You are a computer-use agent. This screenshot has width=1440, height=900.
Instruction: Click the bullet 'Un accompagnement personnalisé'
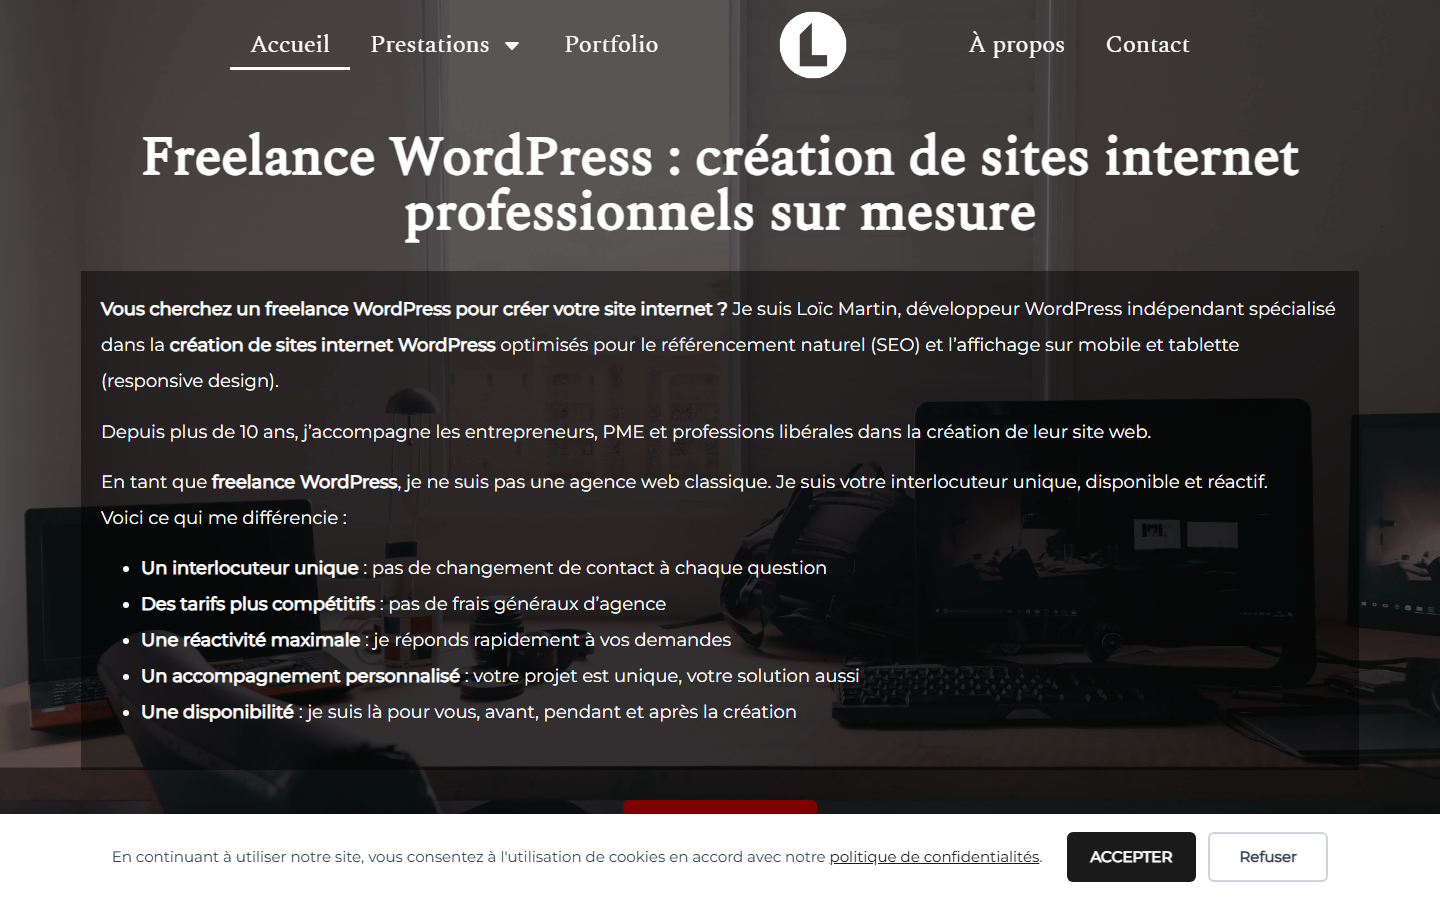pyautogui.click(x=301, y=676)
